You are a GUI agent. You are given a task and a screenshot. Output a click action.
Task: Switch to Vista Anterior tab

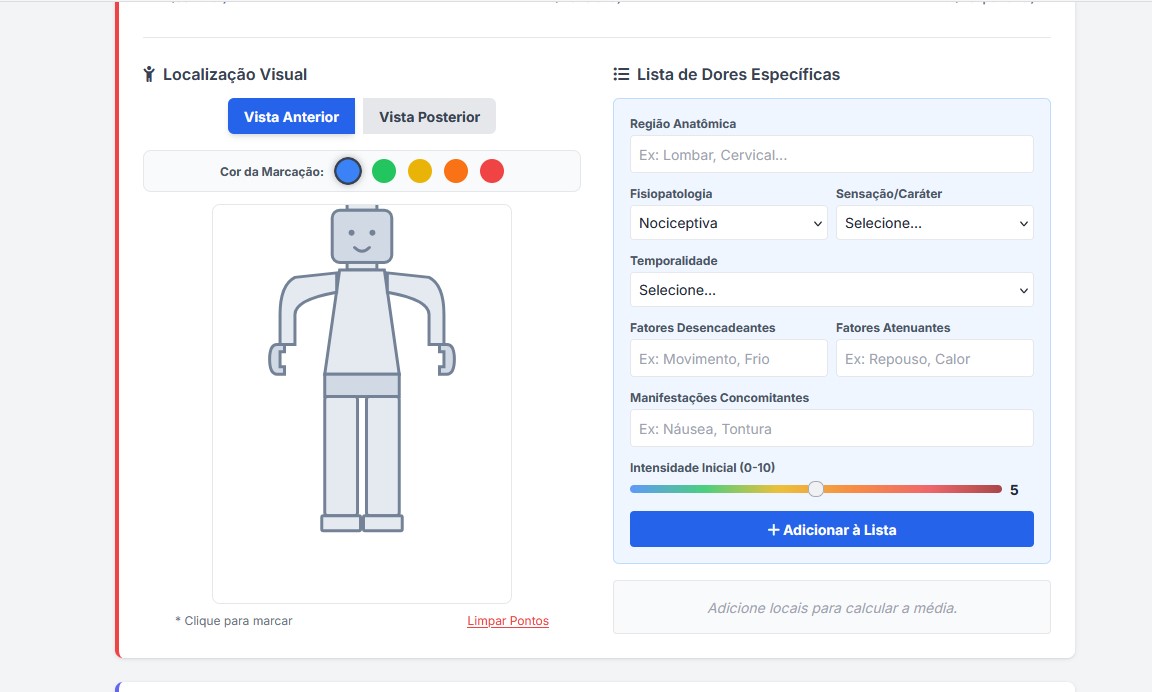point(291,117)
